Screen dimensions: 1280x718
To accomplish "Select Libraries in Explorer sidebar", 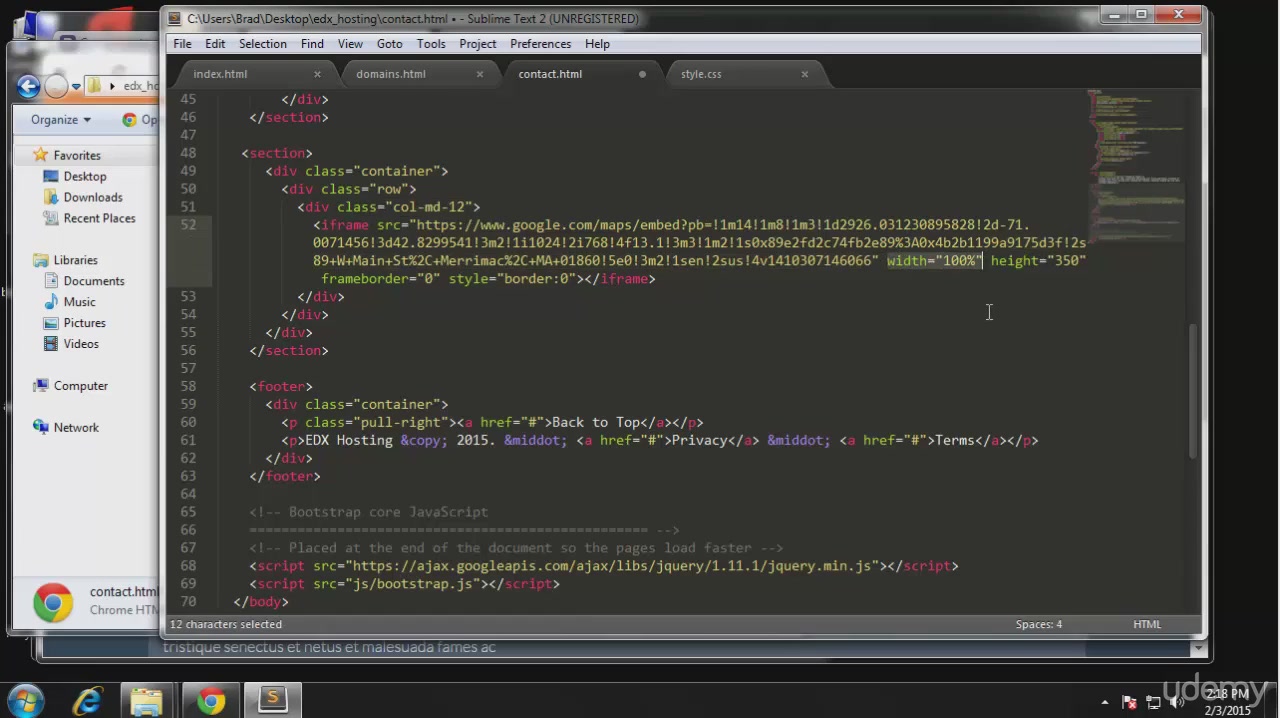I will click(76, 260).
